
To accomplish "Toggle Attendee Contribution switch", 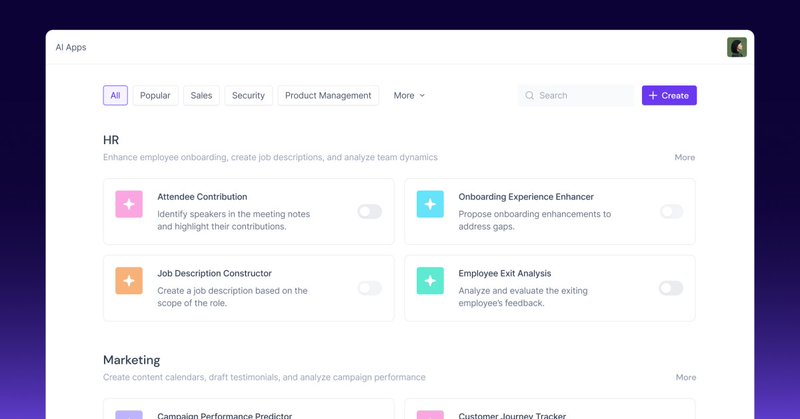I will click(x=369, y=211).
